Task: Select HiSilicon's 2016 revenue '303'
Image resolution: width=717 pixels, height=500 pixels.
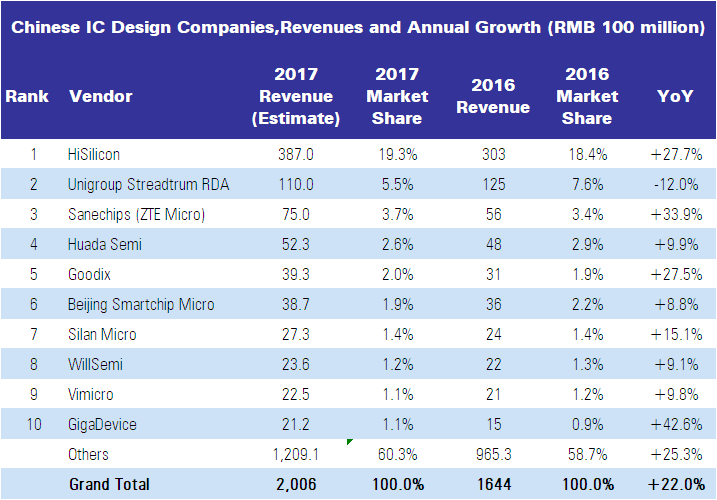Action: pyautogui.click(x=494, y=154)
